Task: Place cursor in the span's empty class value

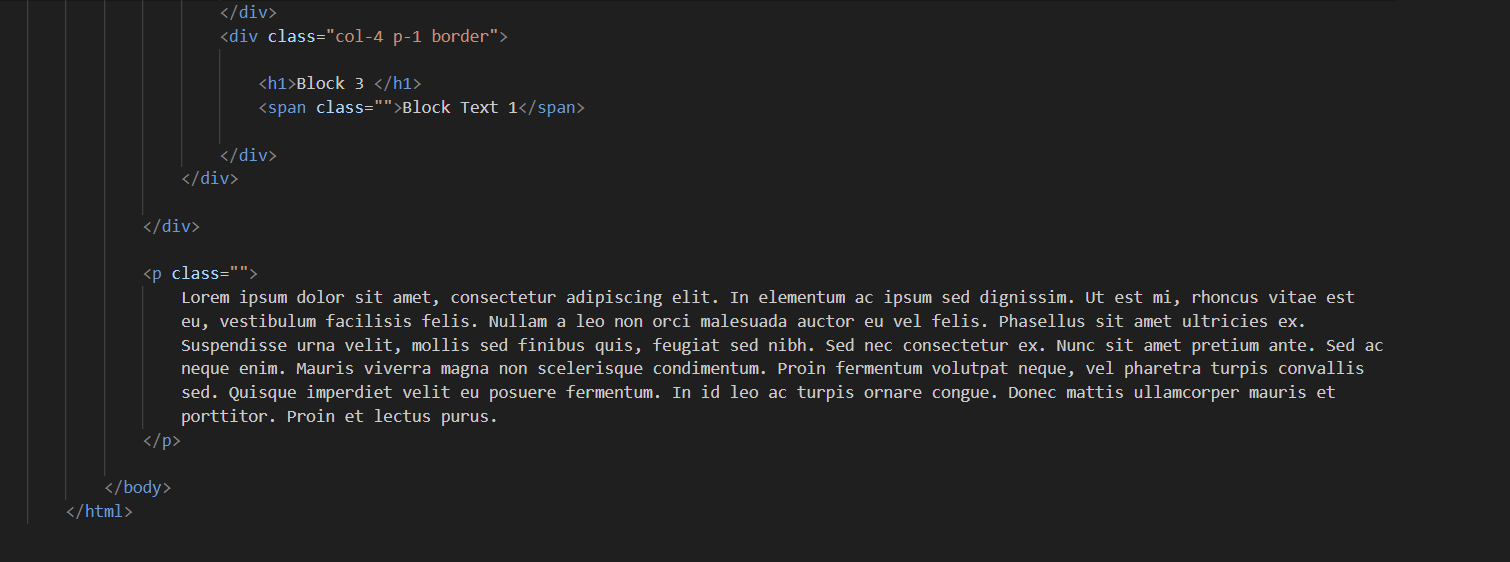Action: 383,107
